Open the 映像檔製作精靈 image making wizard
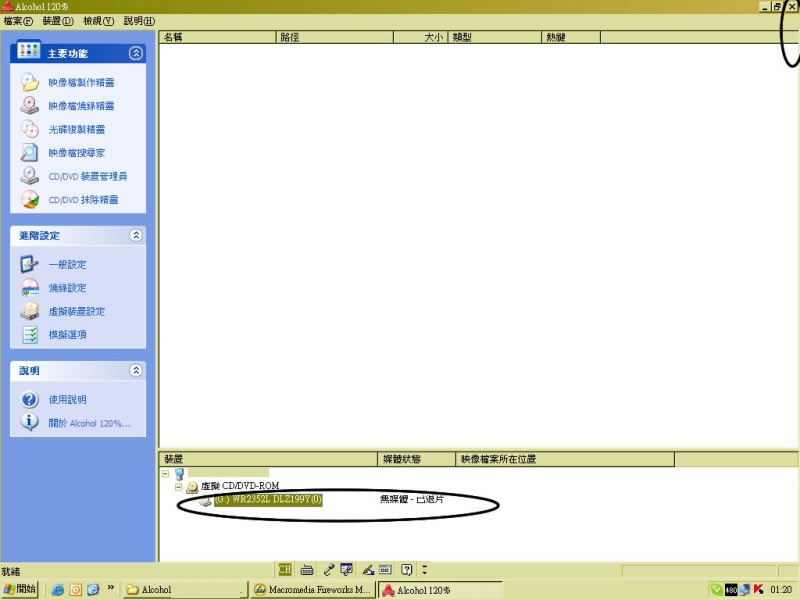This screenshot has height=600, width=800. (81, 83)
